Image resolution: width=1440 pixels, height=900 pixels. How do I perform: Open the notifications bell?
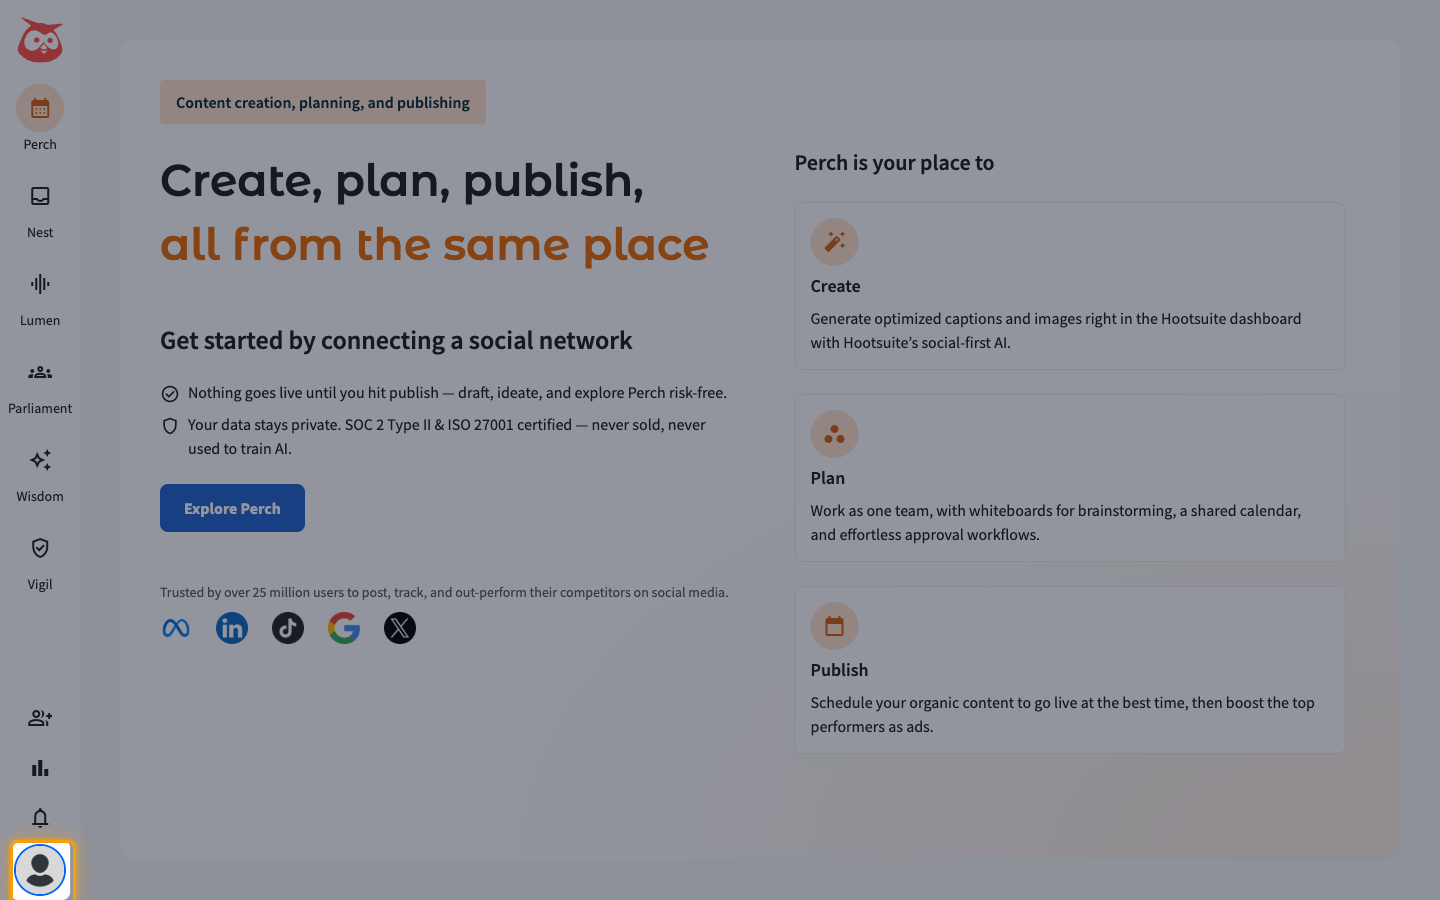pyautogui.click(x=40, y=818)
